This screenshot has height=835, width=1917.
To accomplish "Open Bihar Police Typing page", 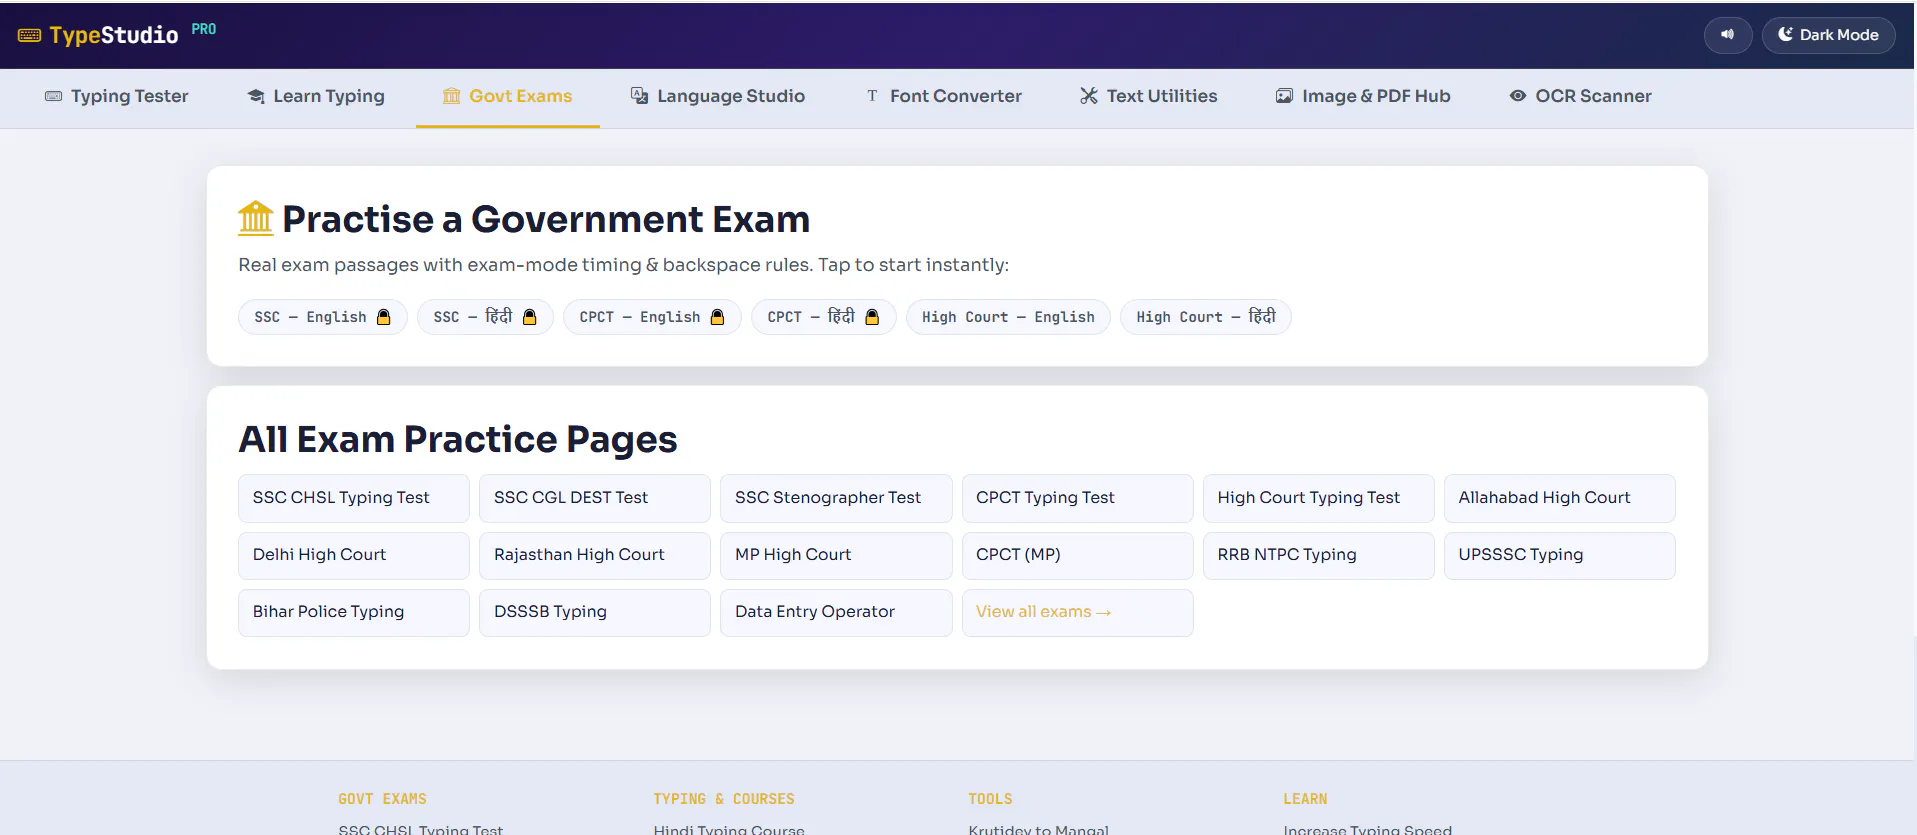I will tap(354, 612).
